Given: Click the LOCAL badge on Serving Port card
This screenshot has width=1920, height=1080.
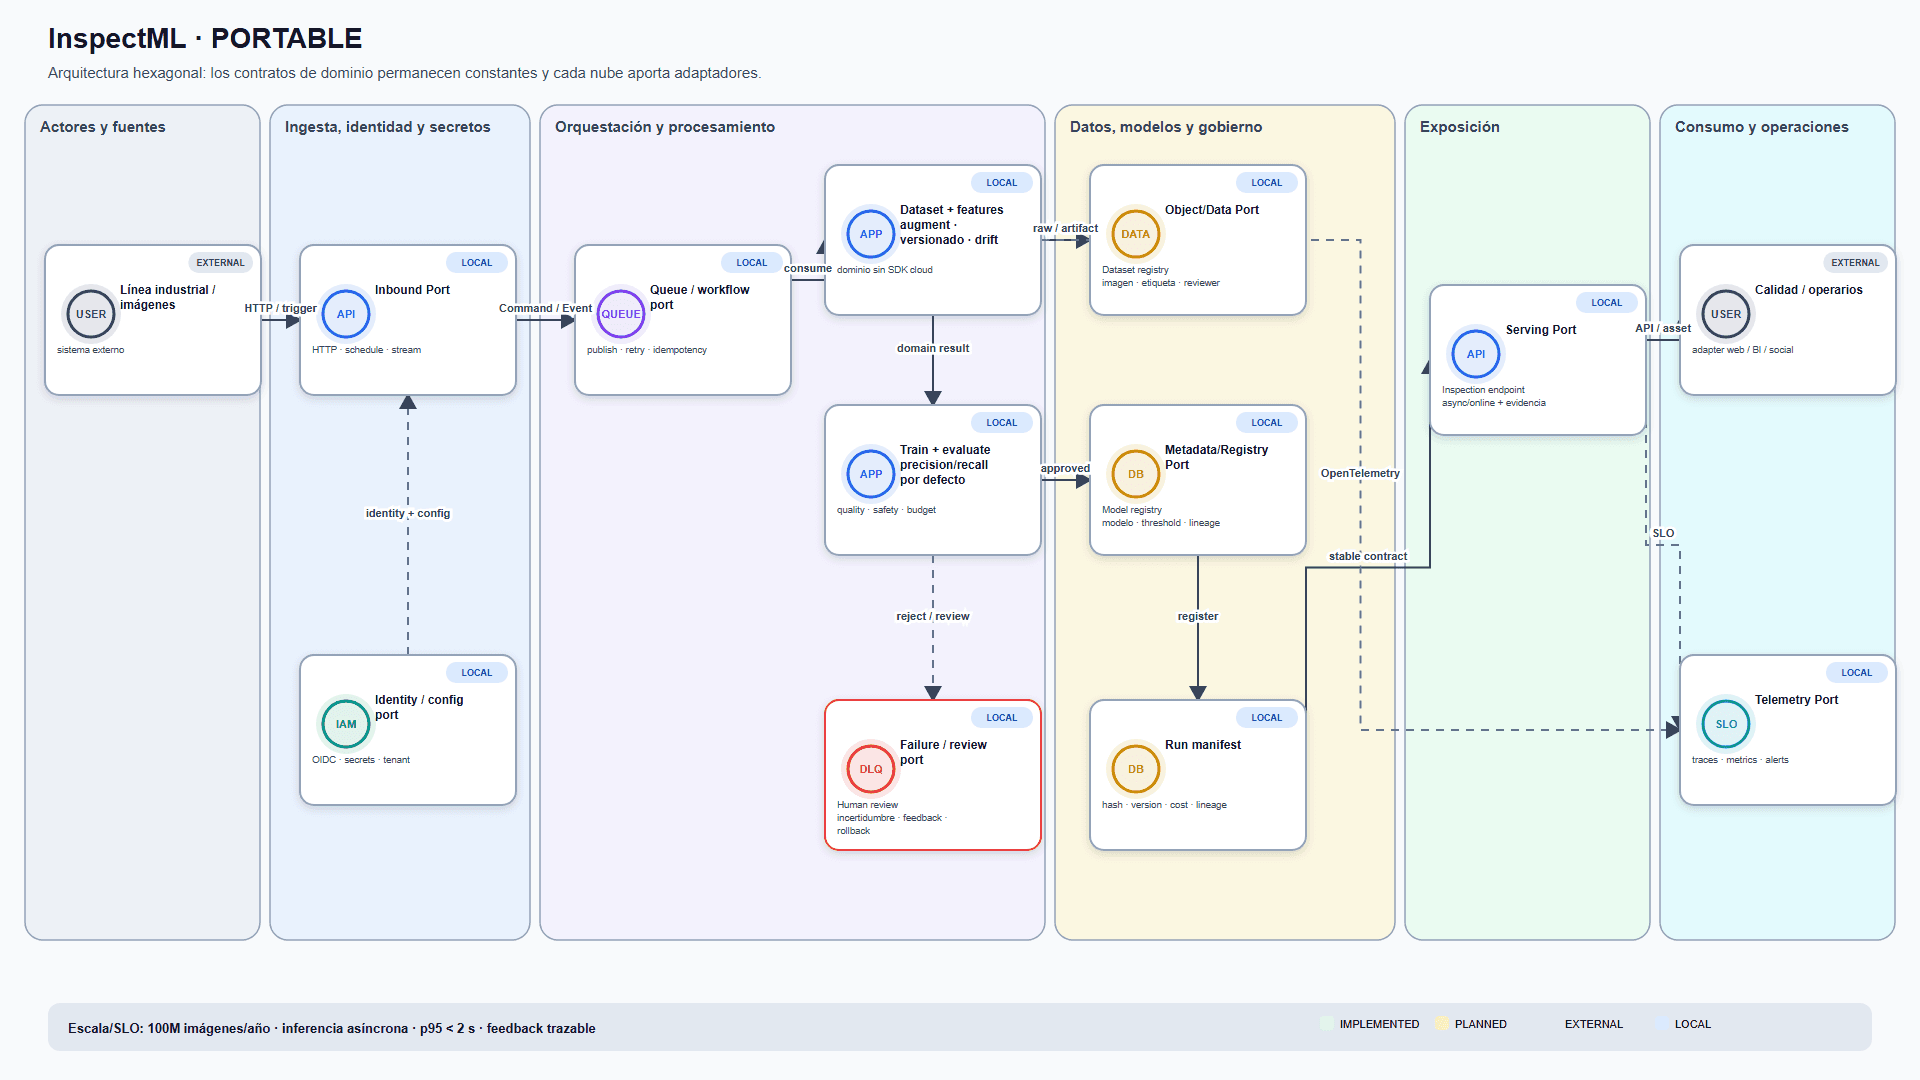Looking at the screenshot, I should click(x=1607, y=303).
